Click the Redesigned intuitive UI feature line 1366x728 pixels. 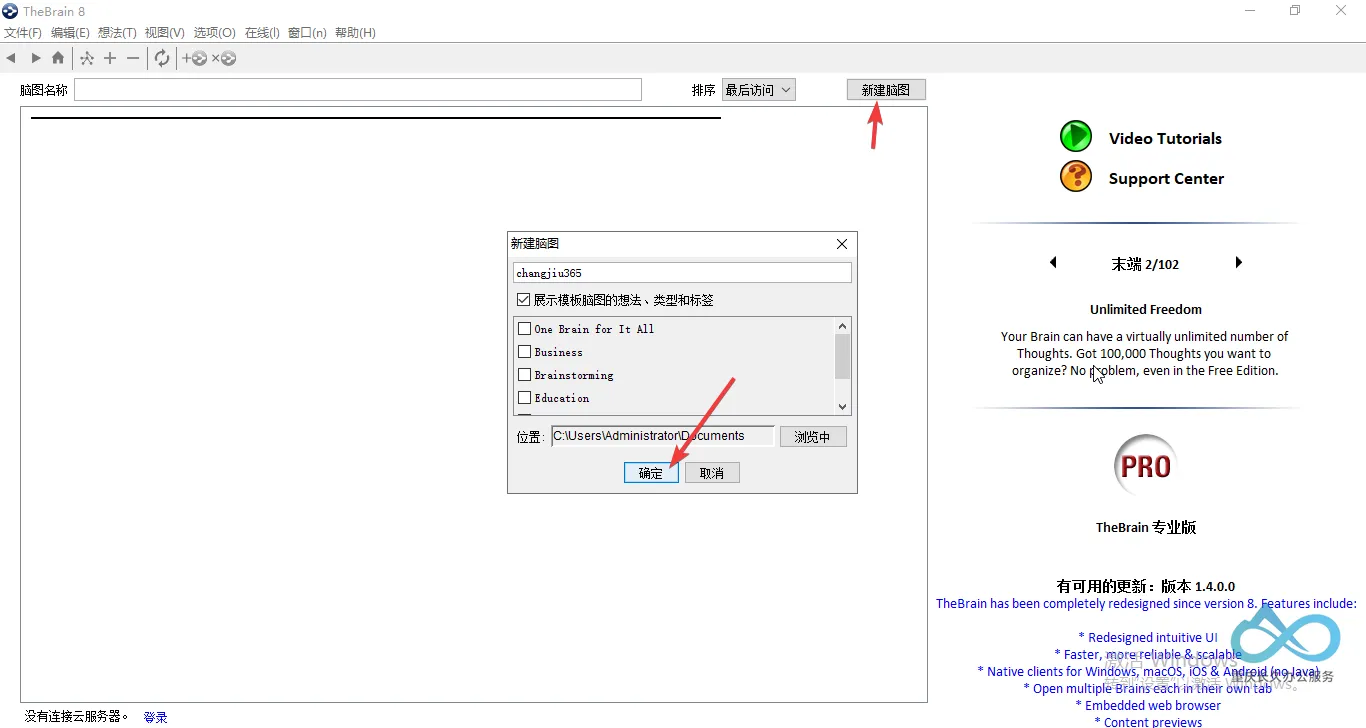pyautogui.click(x=1148, y=638)
